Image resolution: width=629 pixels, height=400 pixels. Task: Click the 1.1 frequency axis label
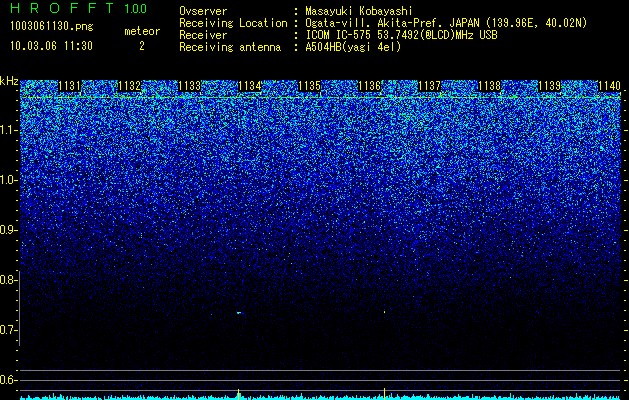click(x=6, y=130)
